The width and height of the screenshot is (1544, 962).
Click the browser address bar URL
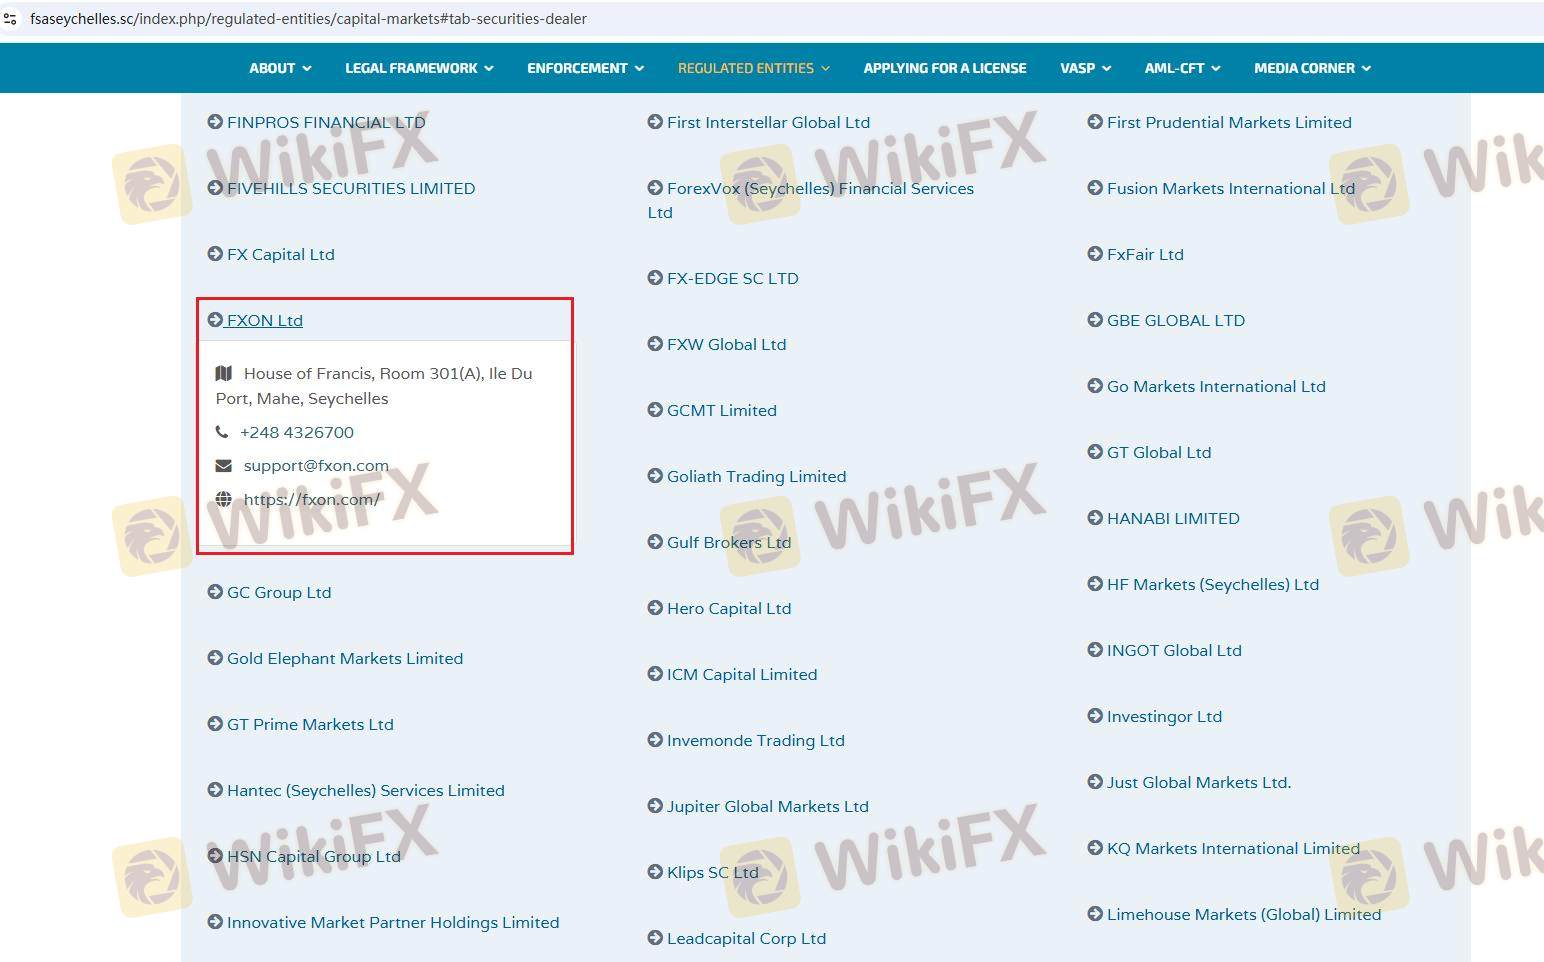tap(308, 19)
